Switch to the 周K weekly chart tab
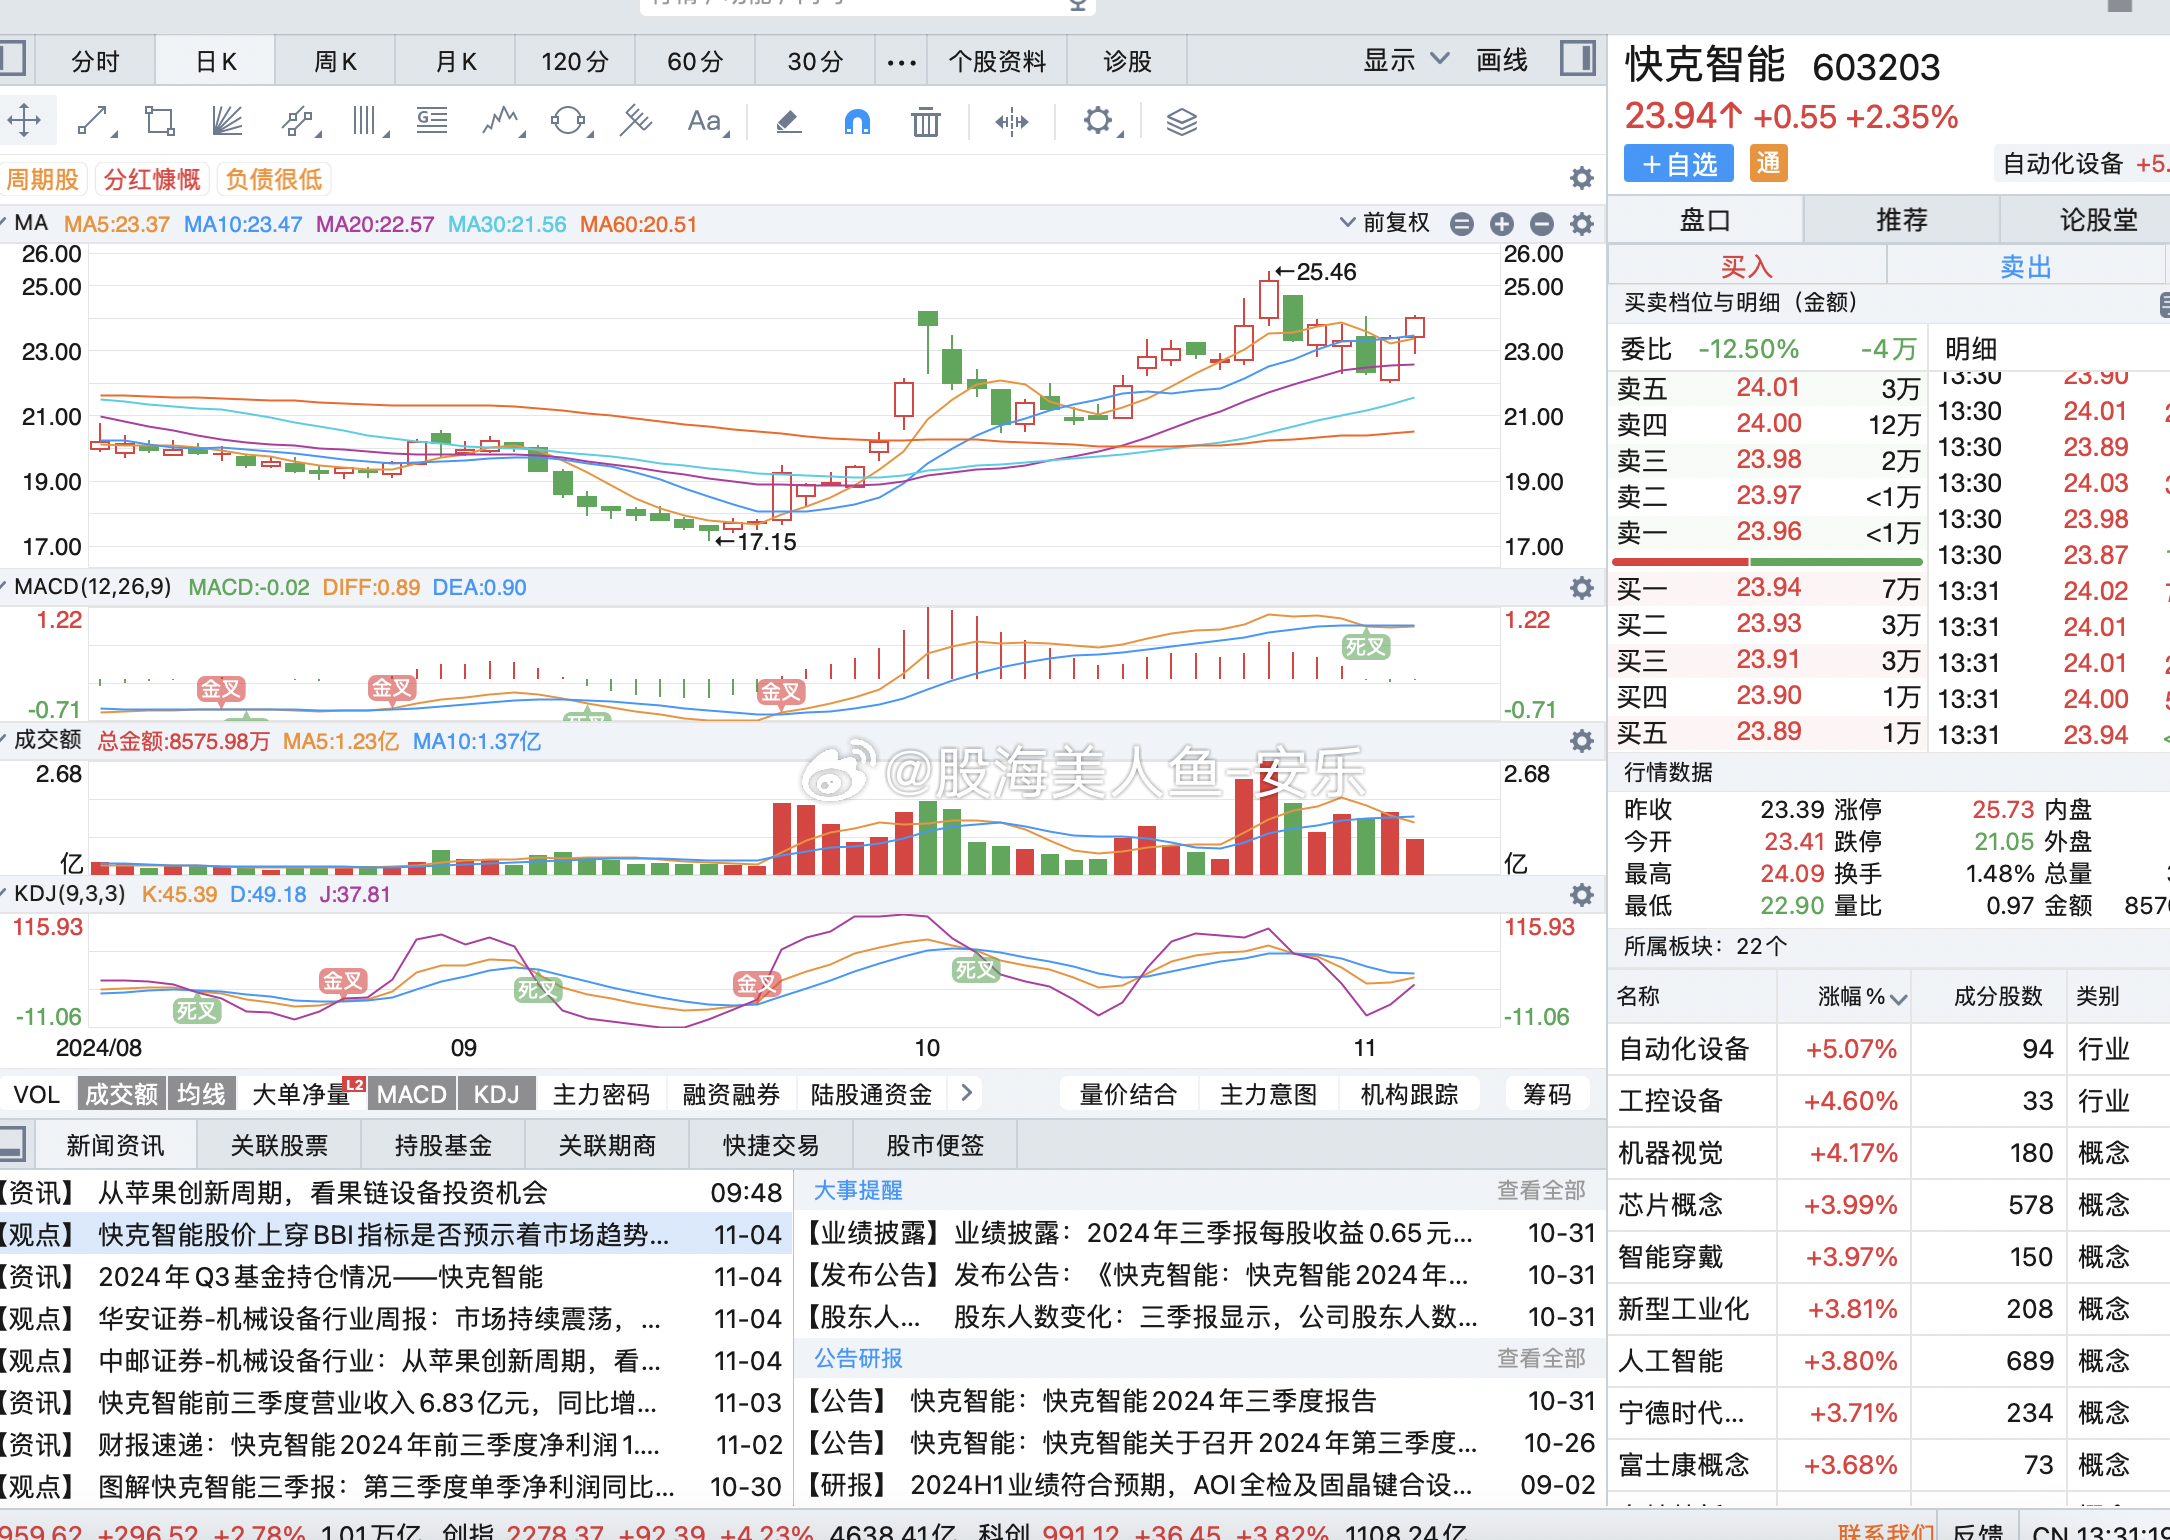2170x1540 pixels. (335, 62)
